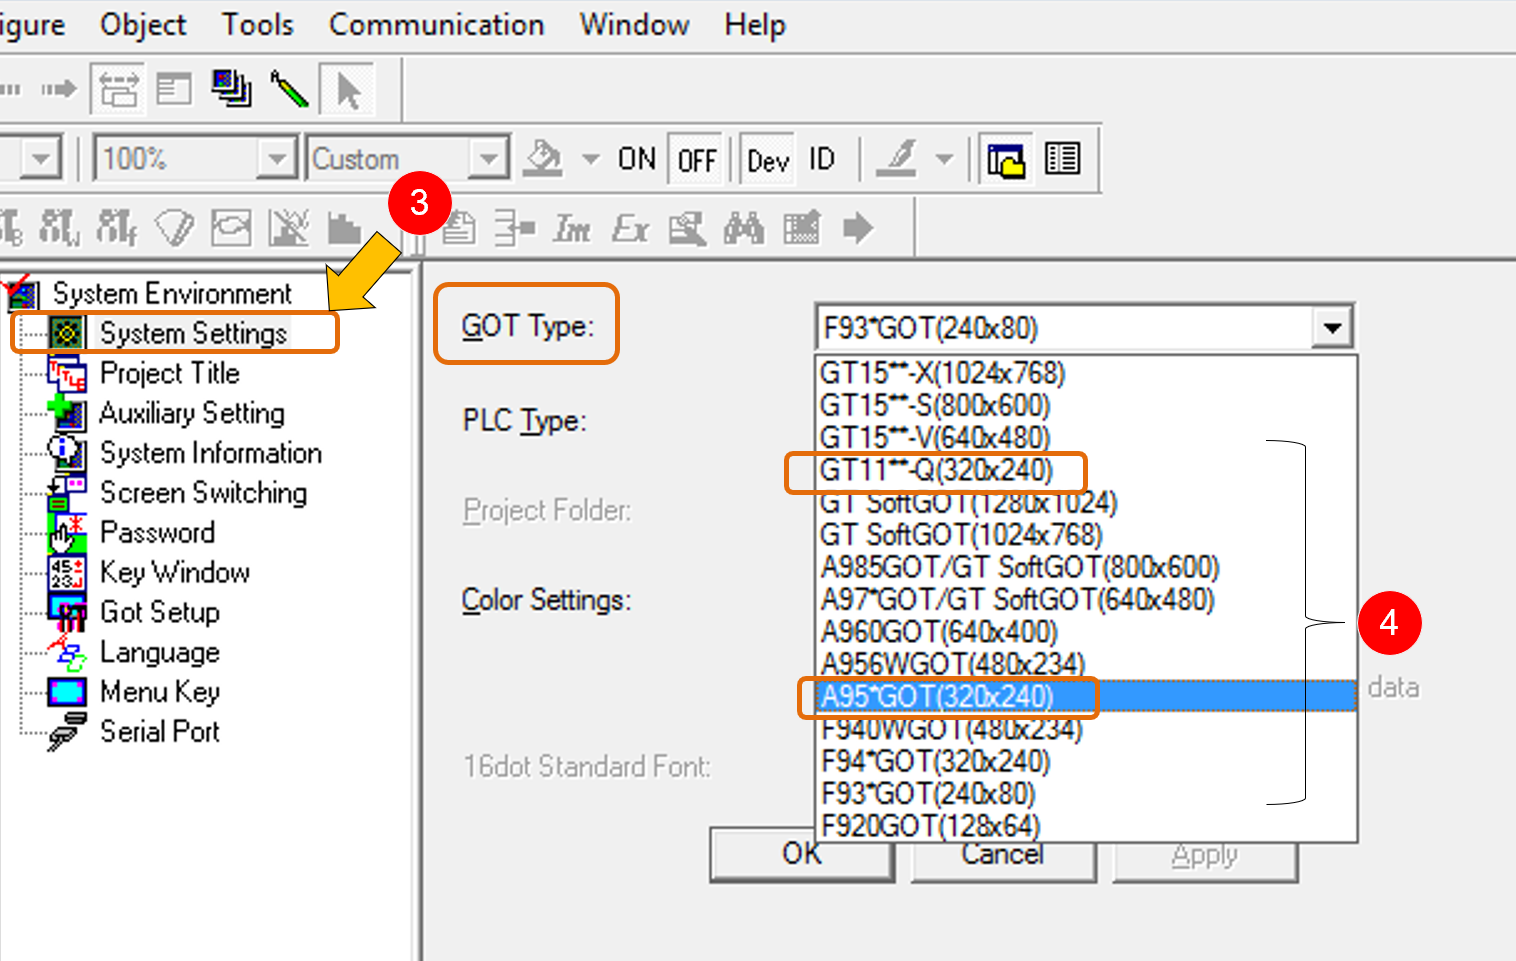This screenshot has height=961, width=1516.
Task: Choose A956WGOT(480x234) option
Action: (1086, 664)
